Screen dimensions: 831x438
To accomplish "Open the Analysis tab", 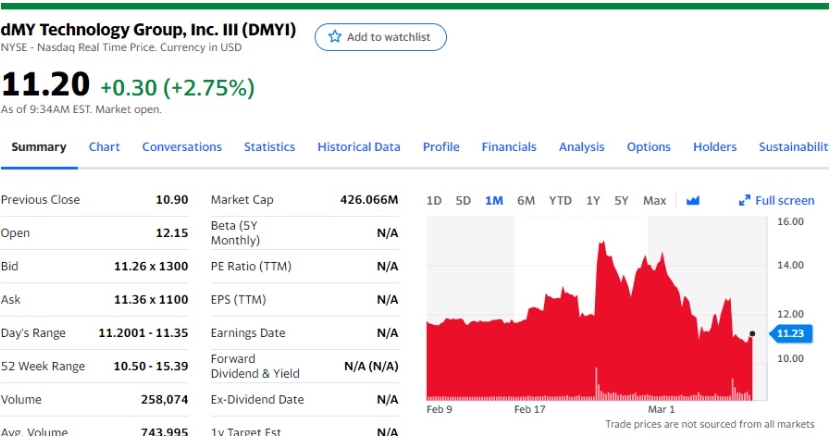I will [x=581, y=147].
